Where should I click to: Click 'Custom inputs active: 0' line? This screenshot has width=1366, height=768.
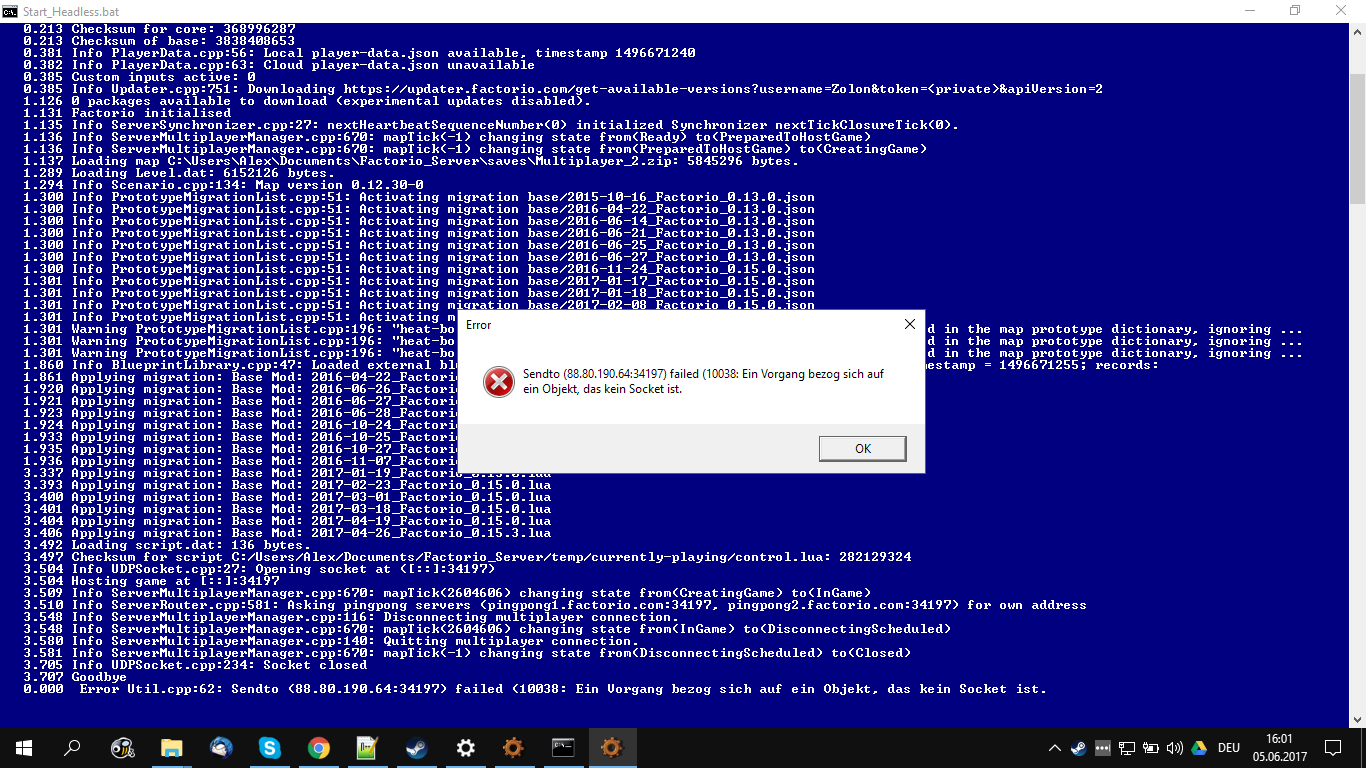coord(139,77)
